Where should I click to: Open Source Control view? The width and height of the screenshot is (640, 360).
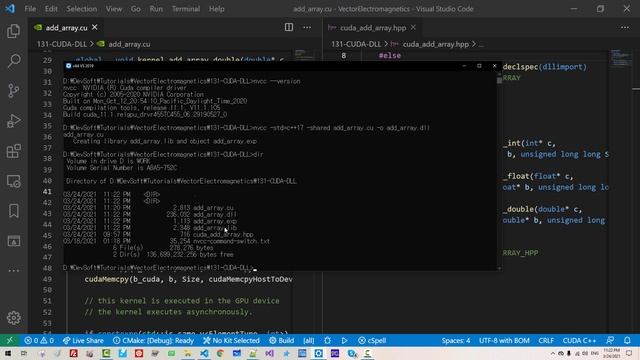point(13,91)
